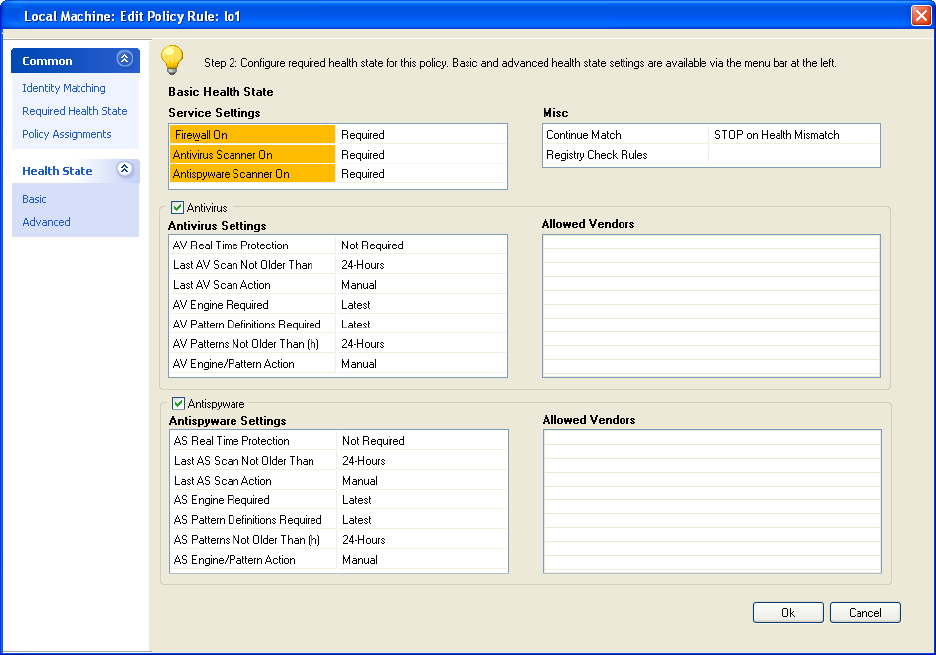Set Continue Match STOP on Health Mismatch value
936x655 pixels.
coord(793,135)
